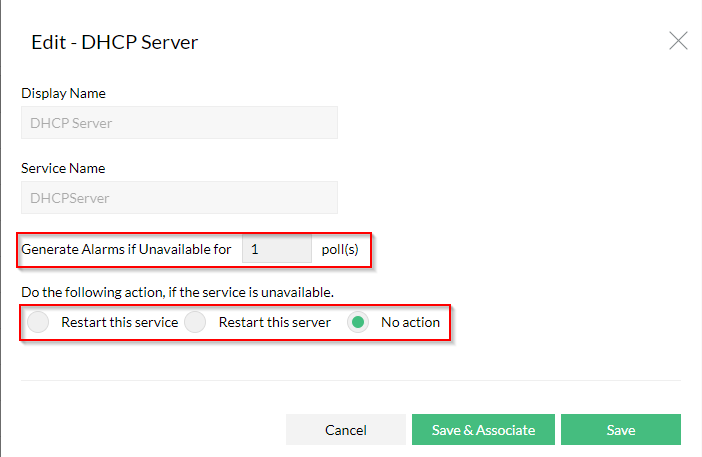
Task: Click the Display Name field label
Action: [x=63, y=93]
